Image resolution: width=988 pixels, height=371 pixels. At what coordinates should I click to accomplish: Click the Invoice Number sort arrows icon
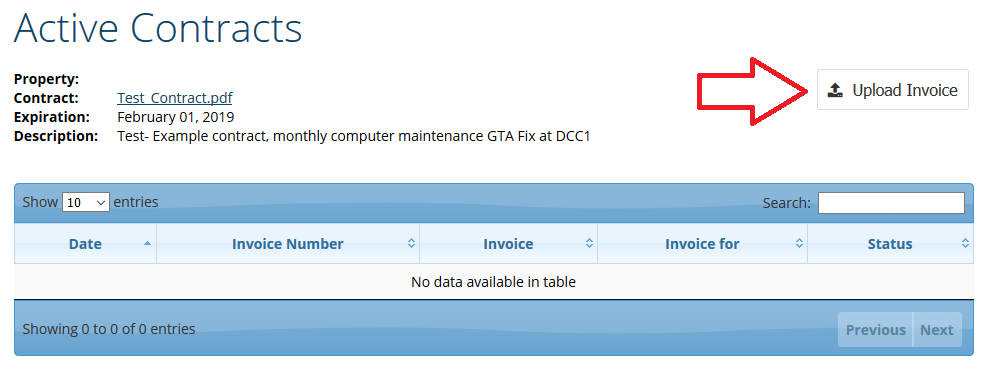coord(411,243)
